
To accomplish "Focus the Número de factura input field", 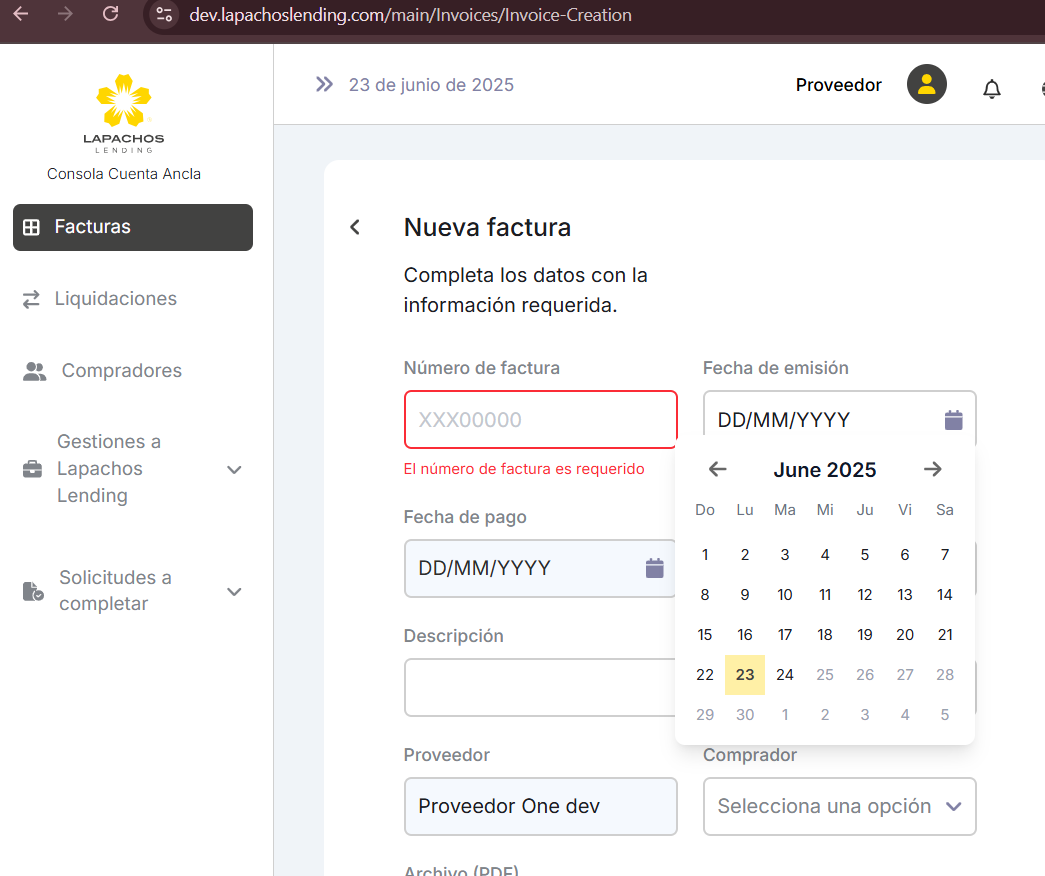I will [x=540, y=420].
